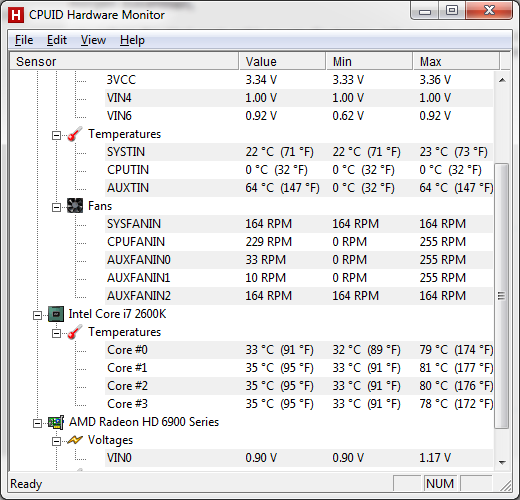Image resolution: width=520 pixels, height=500 pixels.
Task: Select the Core #0 temperature row
Action: [x=299, y=350]
